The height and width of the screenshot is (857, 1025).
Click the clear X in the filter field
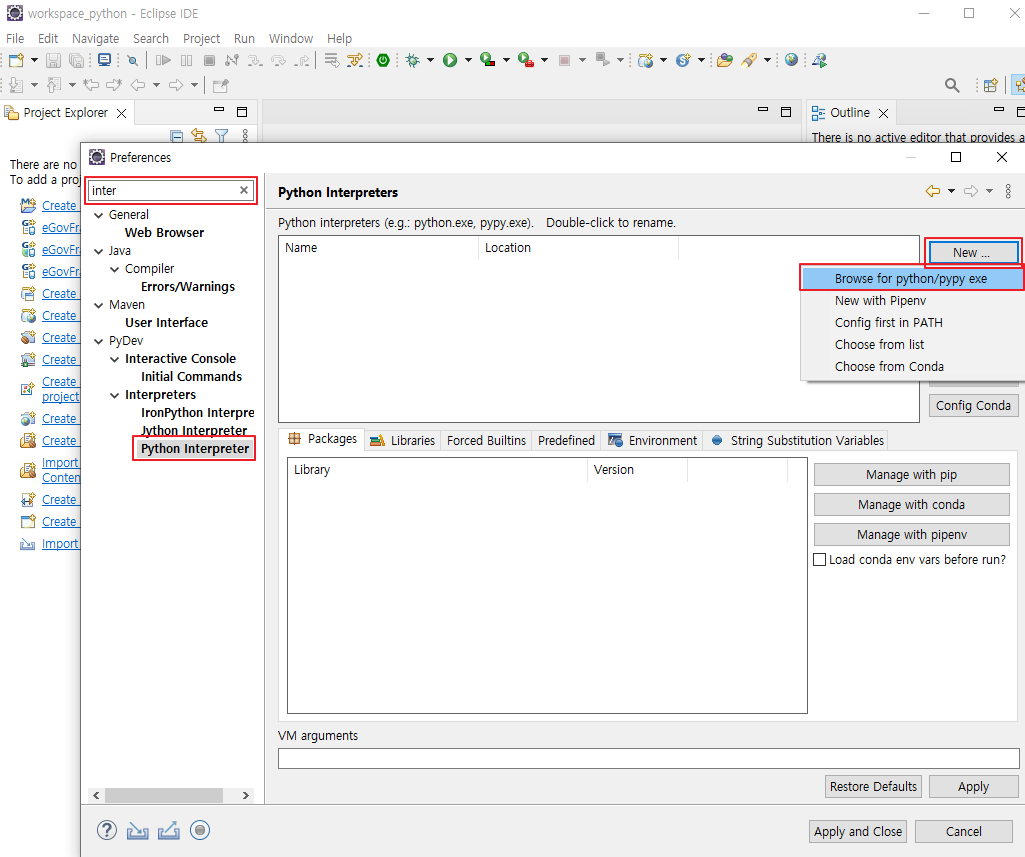point(244,190)
